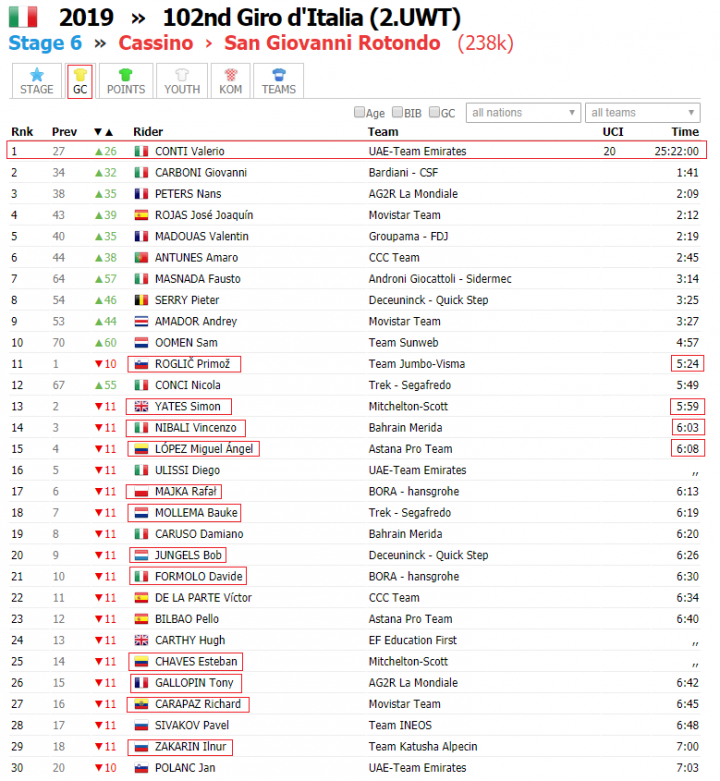Switch to the POINTS classification tab
Screen dimensions: 720x781
(x=126, y=81)
